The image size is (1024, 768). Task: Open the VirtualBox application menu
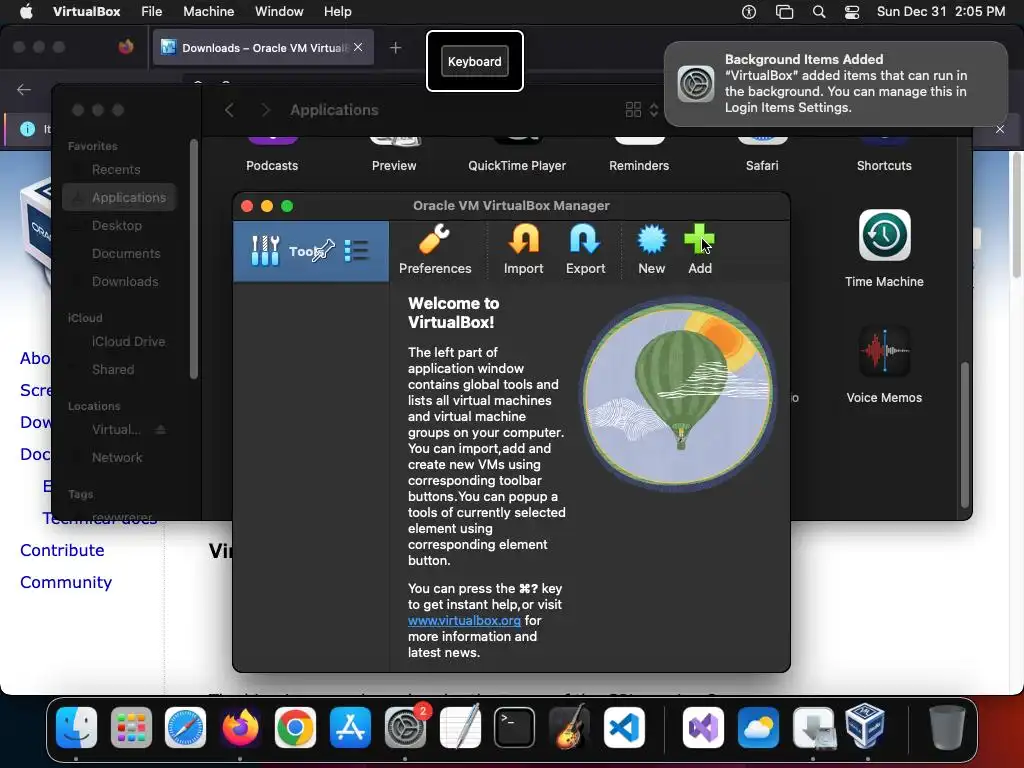[x=86, y=12]
